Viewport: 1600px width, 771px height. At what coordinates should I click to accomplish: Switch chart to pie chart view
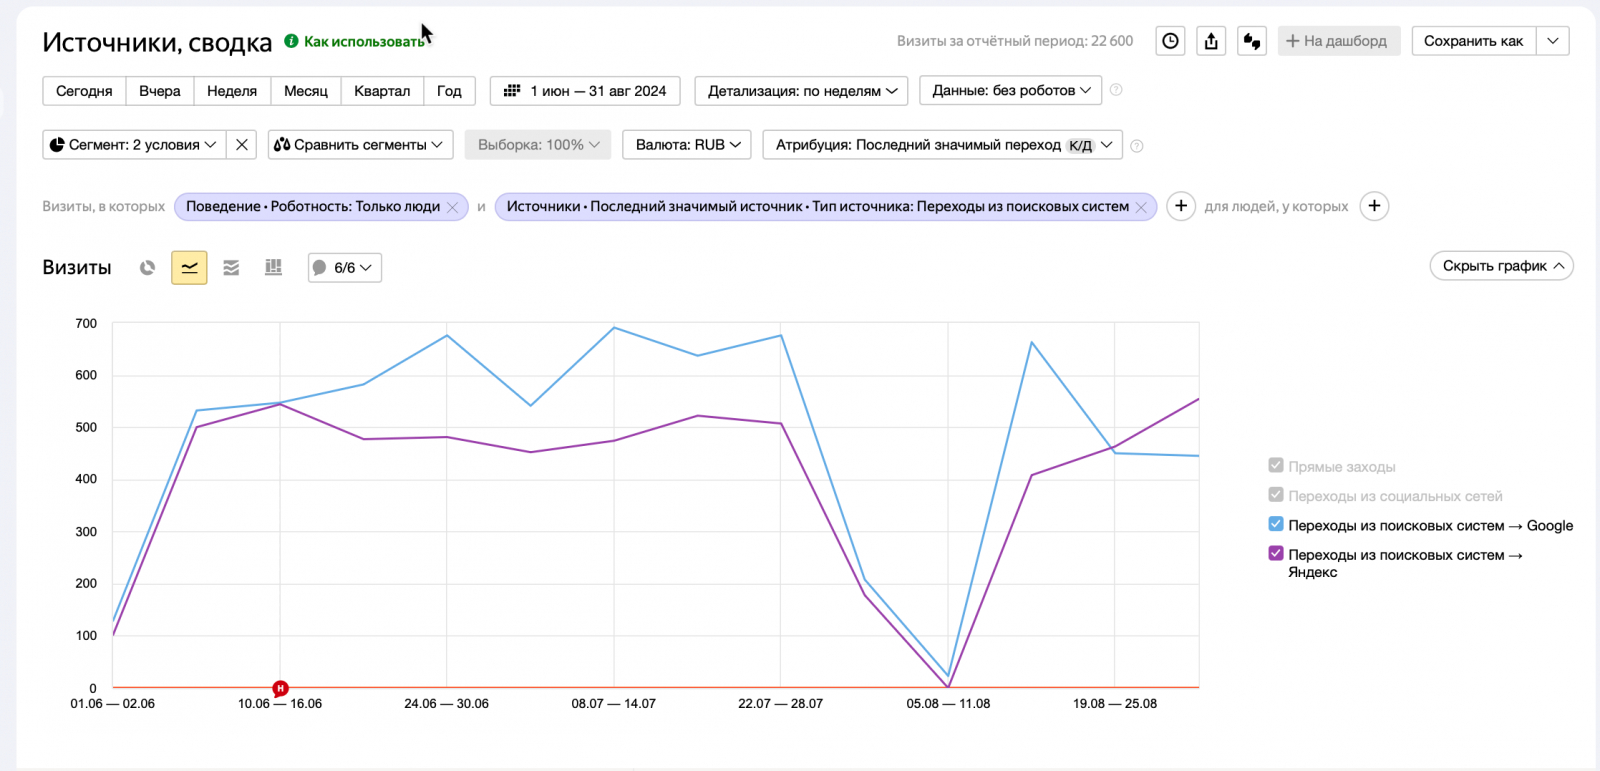tap(148, 268)
